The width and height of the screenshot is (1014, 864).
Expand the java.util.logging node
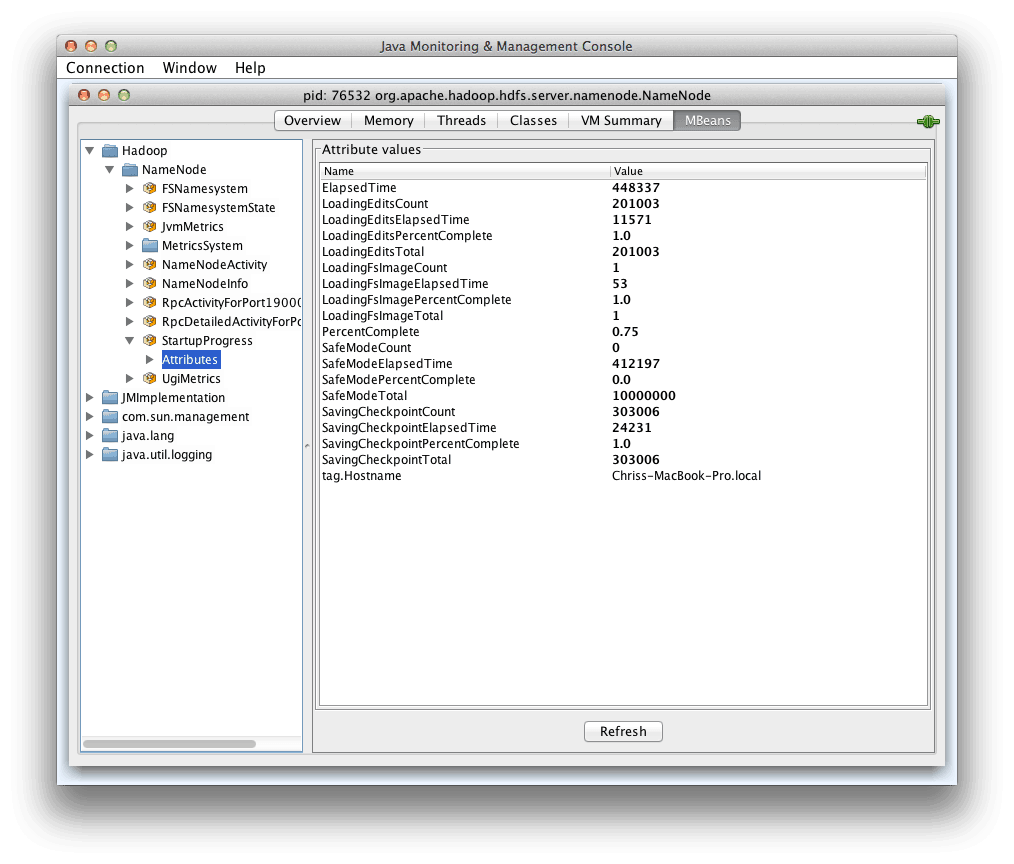pyautogui.click(x=90, y=455)
